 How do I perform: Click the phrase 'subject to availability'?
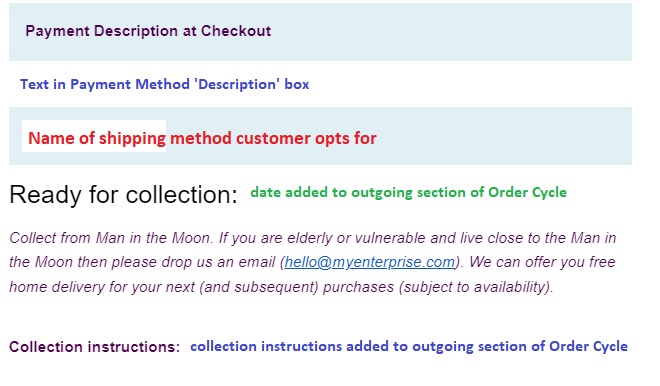click(476, 287)
